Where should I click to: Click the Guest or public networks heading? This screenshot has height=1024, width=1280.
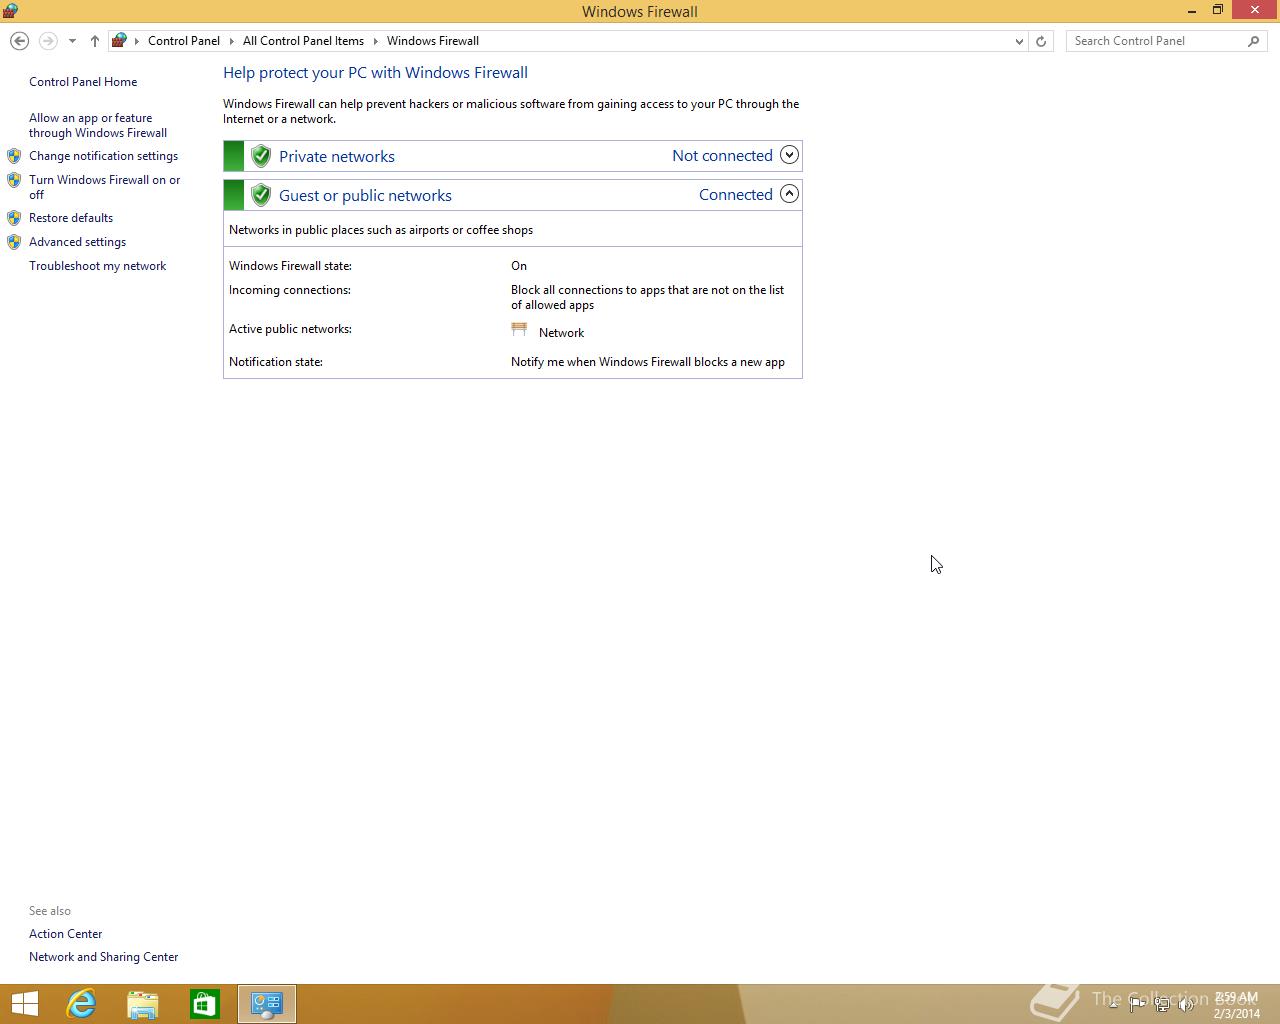point(365,196)
